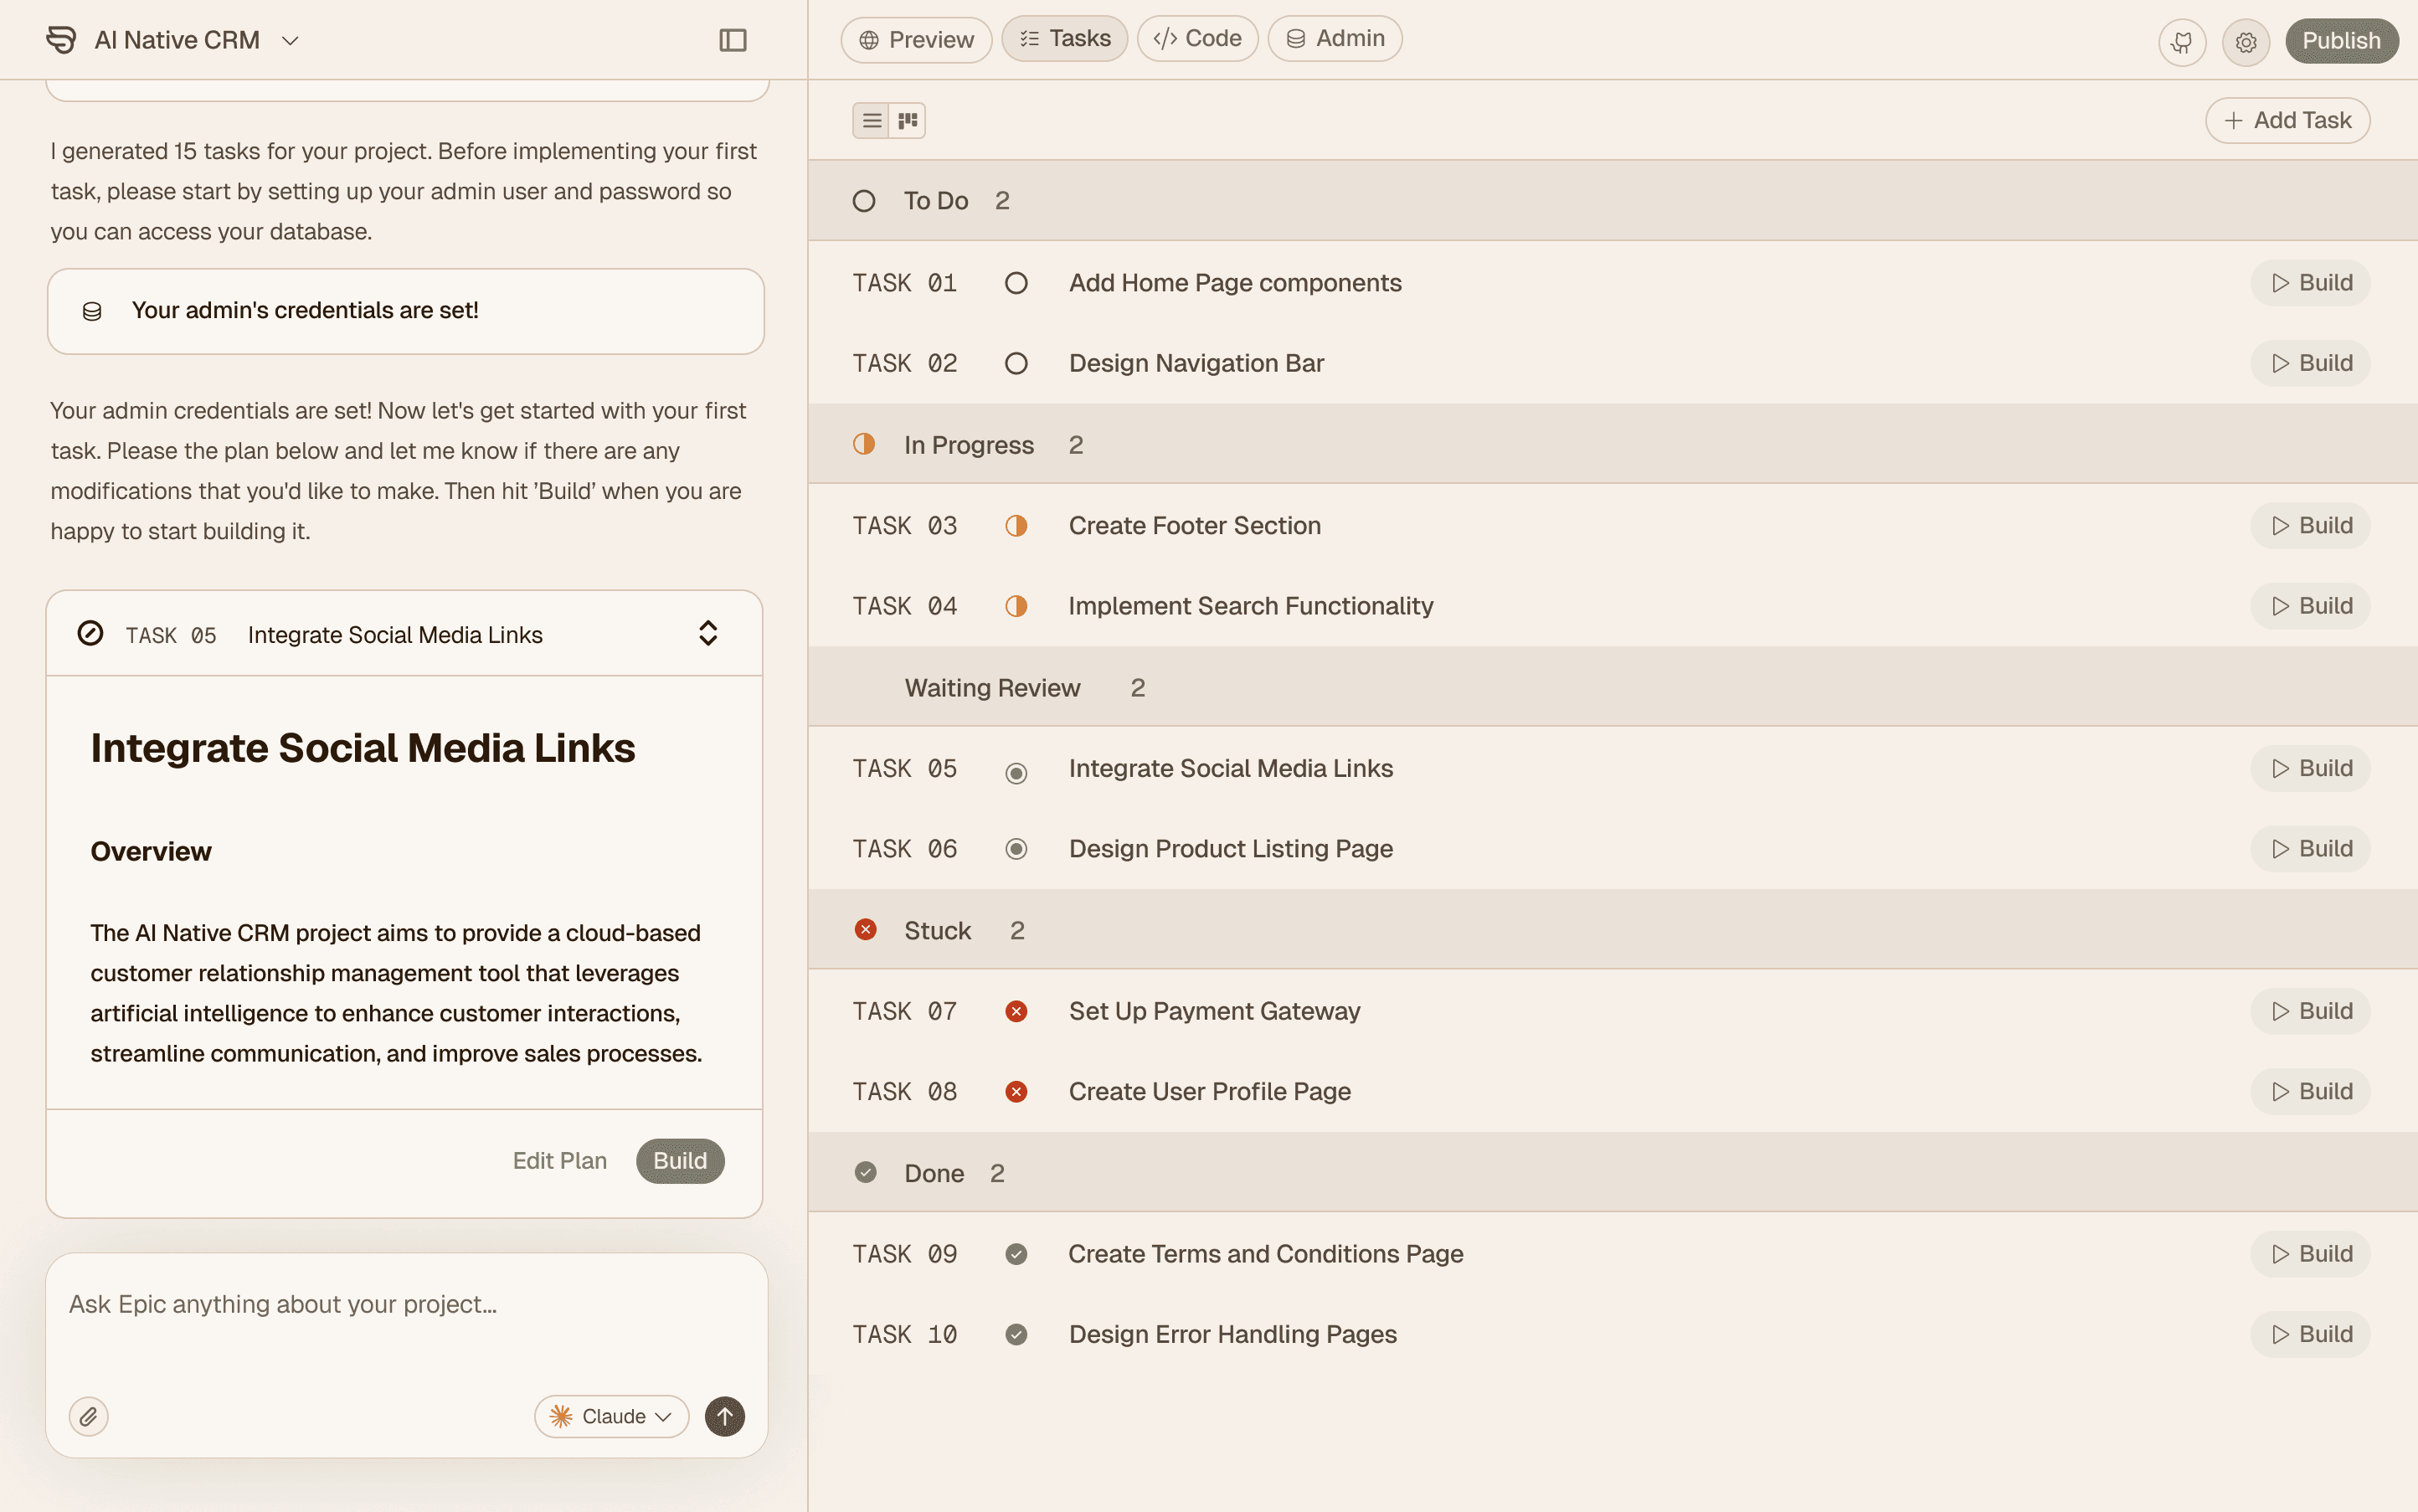Viewport: 2418px width, 1512px height.
Task: Open the AI Native CRM project dropdown
Action: (x=290, y=40)
